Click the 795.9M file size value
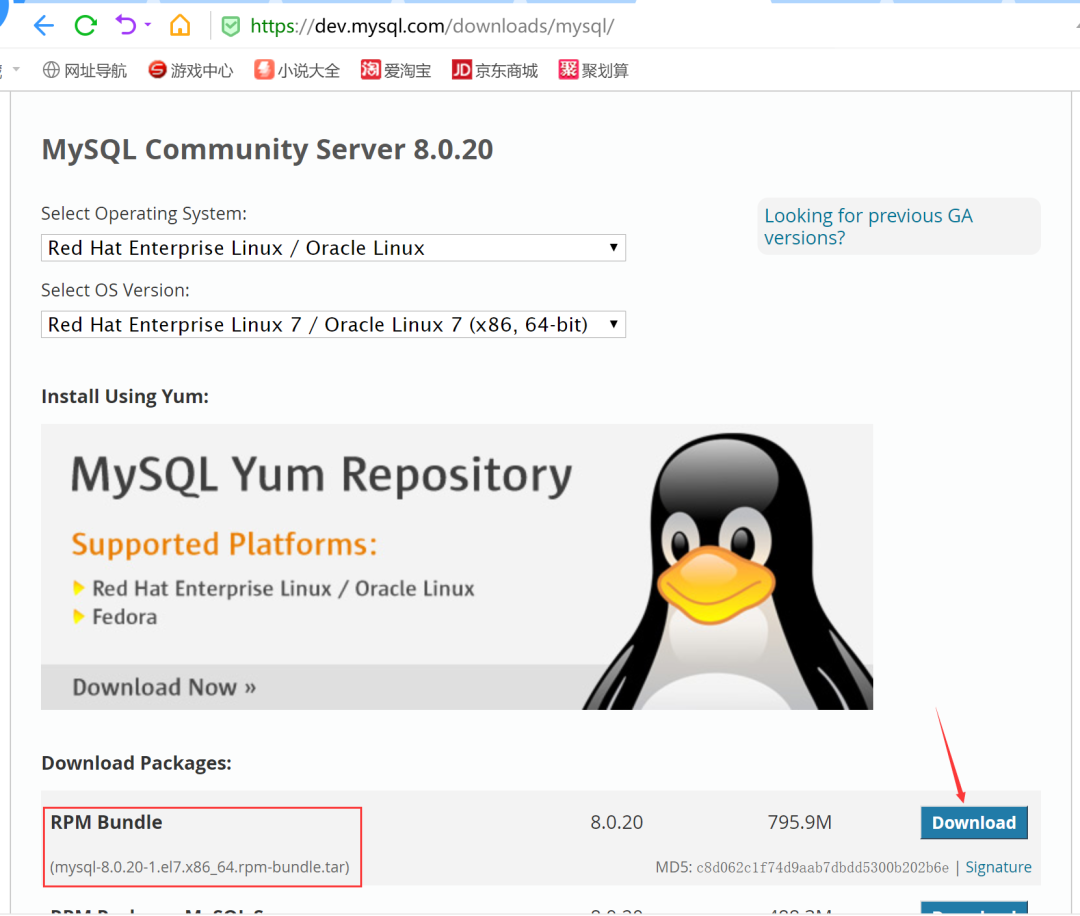 pos(800,822)
